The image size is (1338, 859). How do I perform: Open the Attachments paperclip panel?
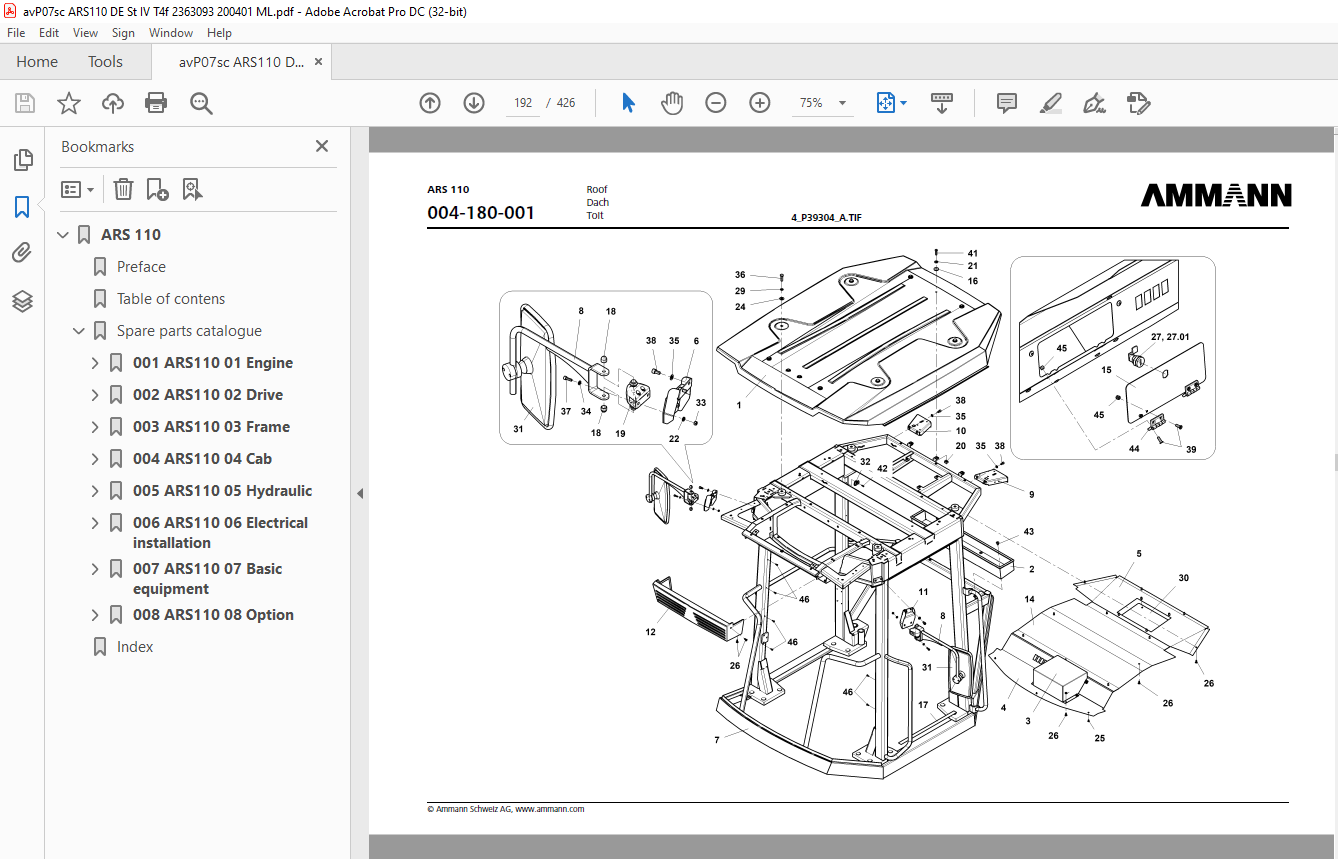pyautogui.click(x=22, y=253)
